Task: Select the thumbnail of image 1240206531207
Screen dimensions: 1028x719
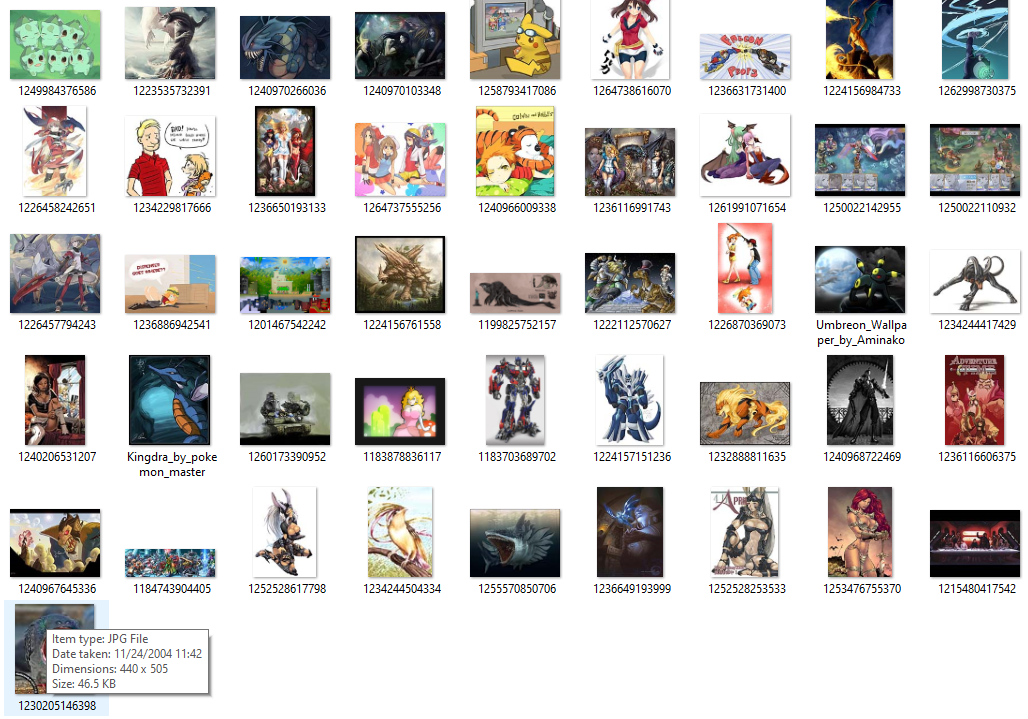Action: click(55, 400)
